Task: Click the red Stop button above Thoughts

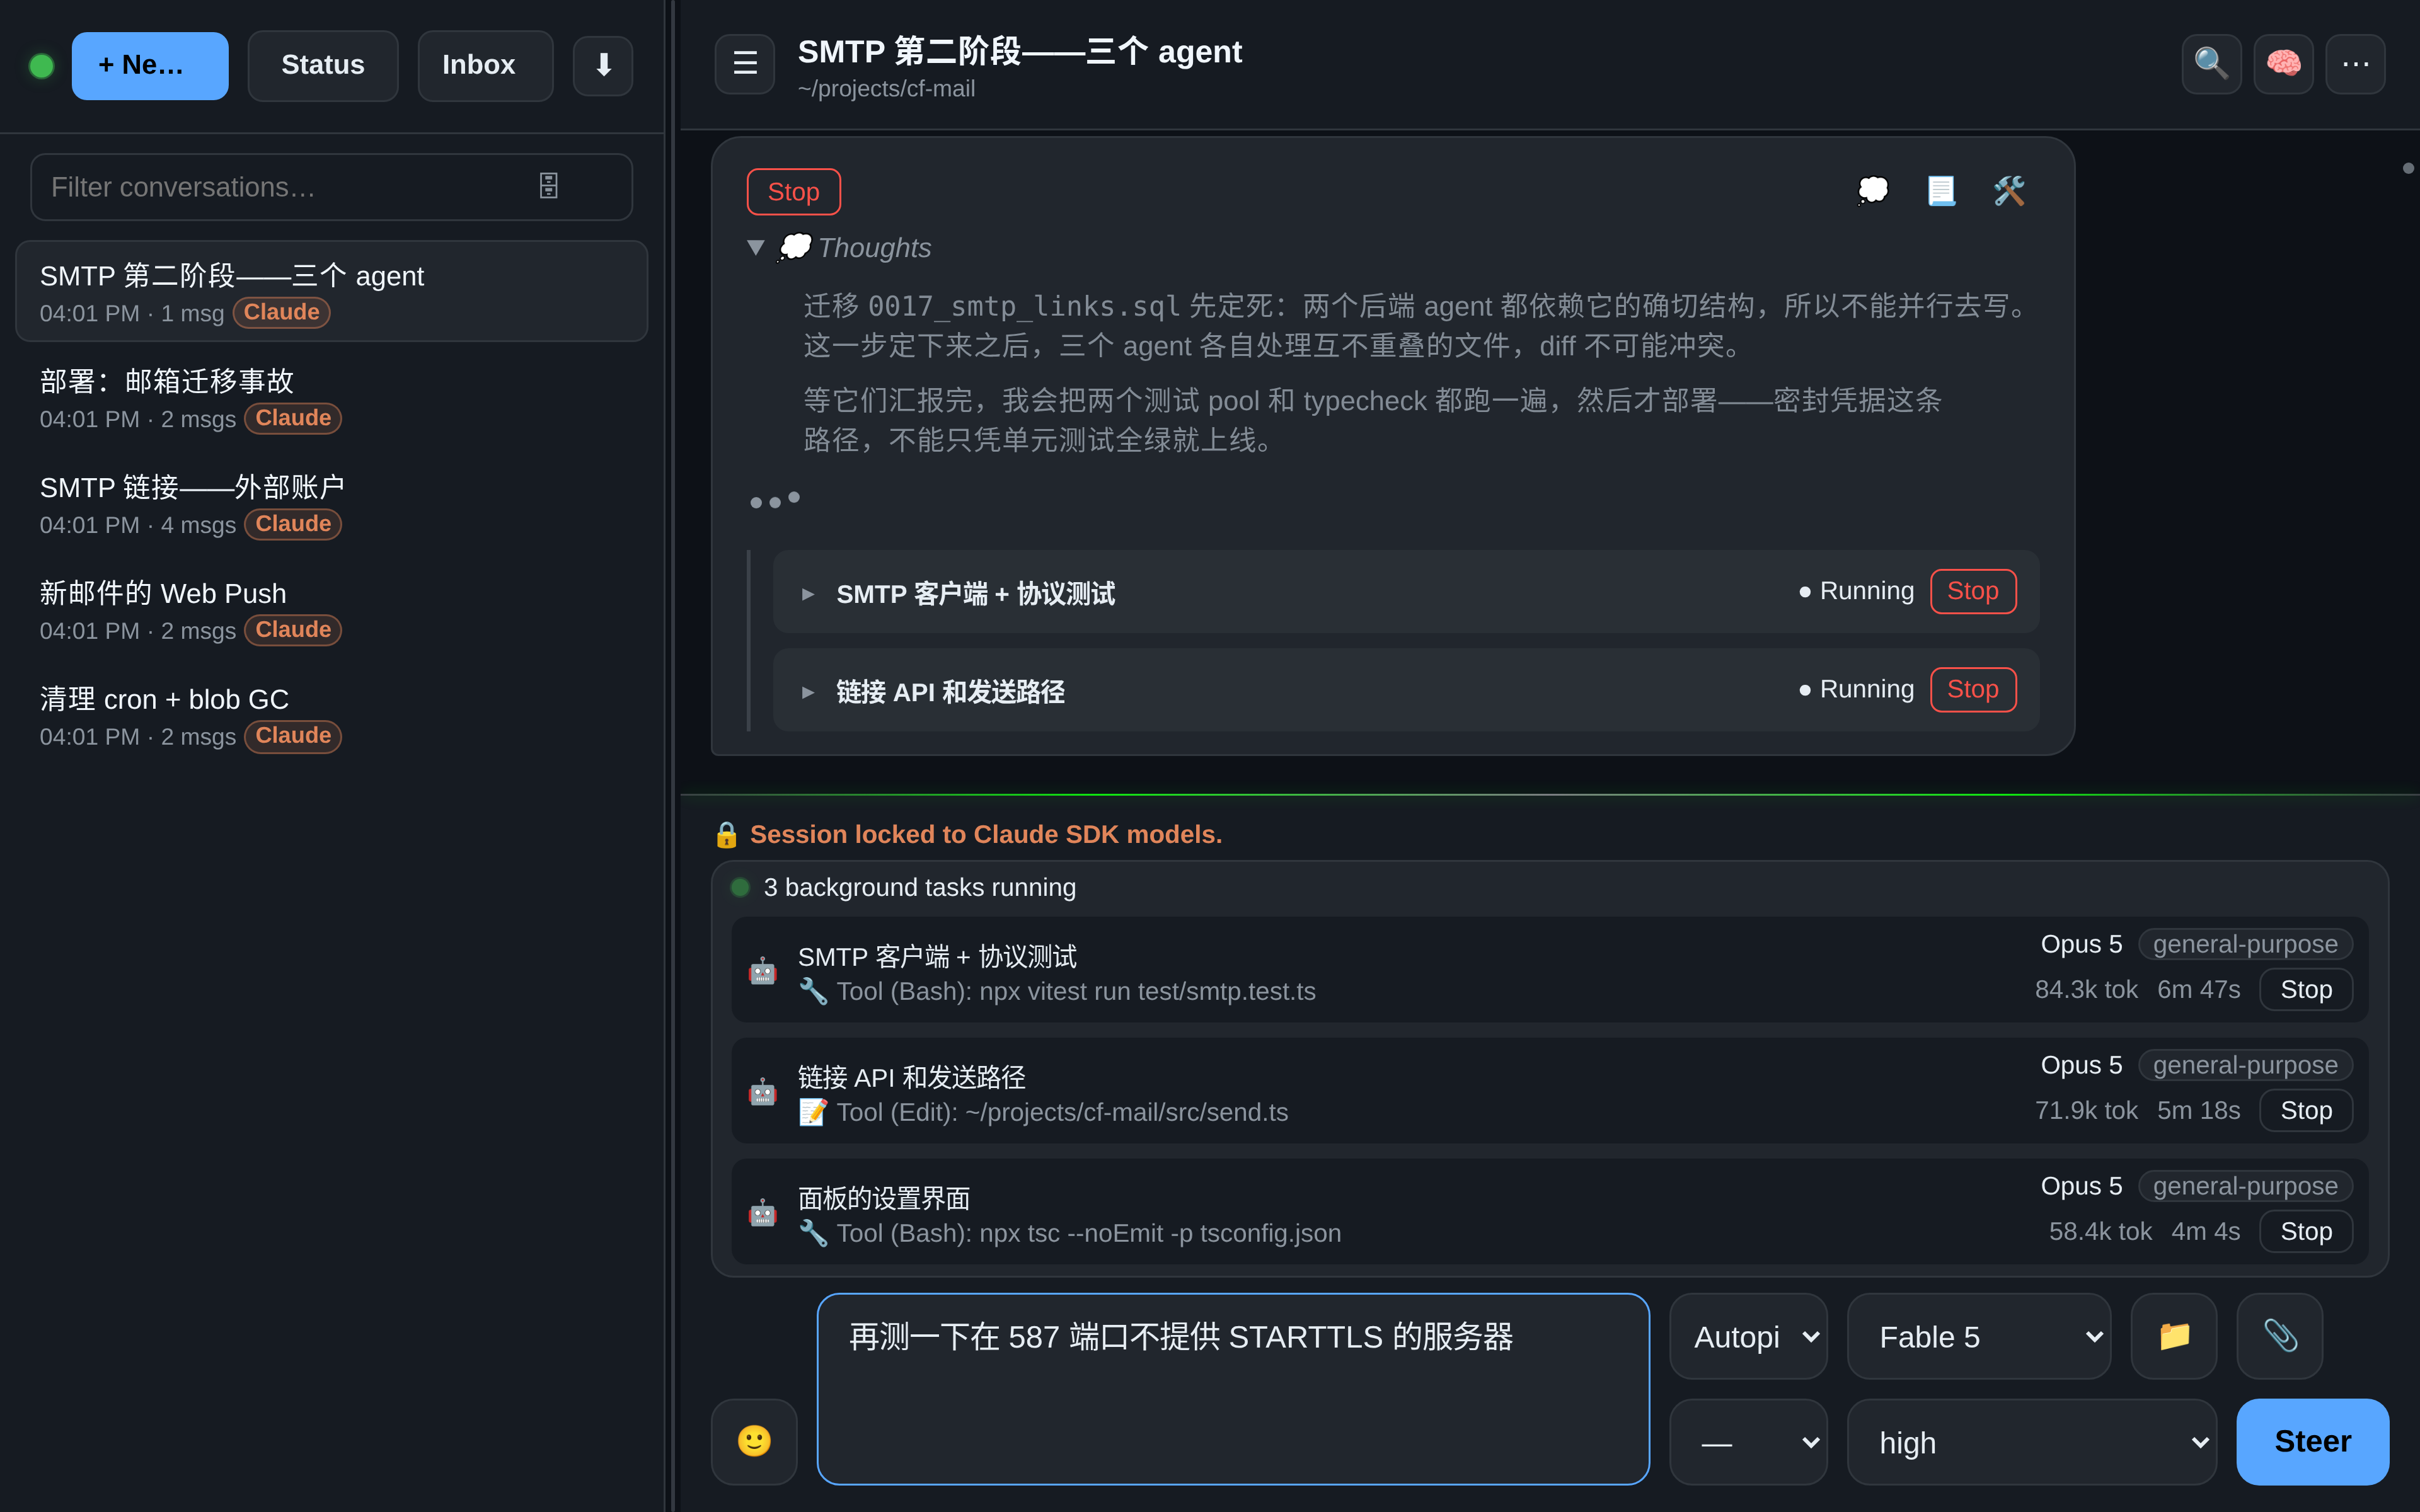Action: (793, 191)
